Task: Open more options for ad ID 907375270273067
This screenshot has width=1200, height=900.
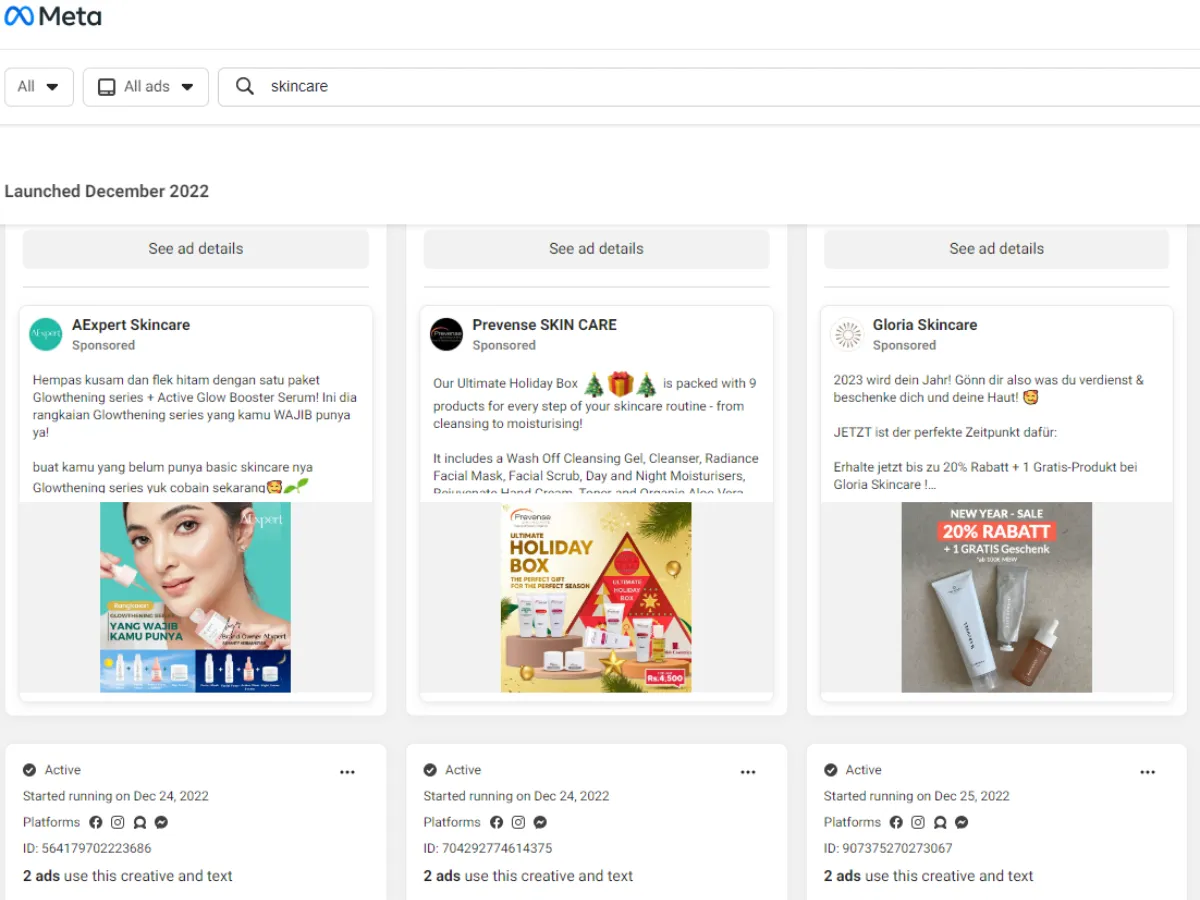Action: point(1148,772)
